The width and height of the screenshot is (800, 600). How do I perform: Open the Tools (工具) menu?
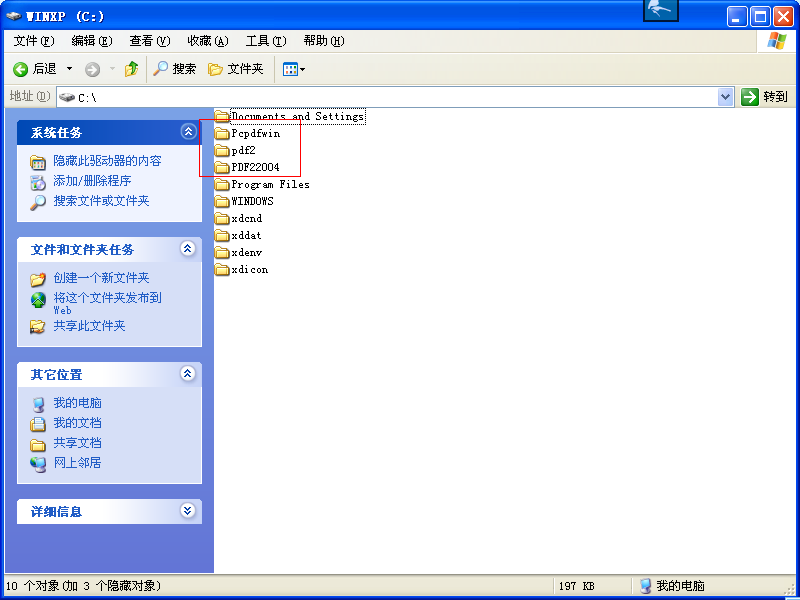click(266, 41)
